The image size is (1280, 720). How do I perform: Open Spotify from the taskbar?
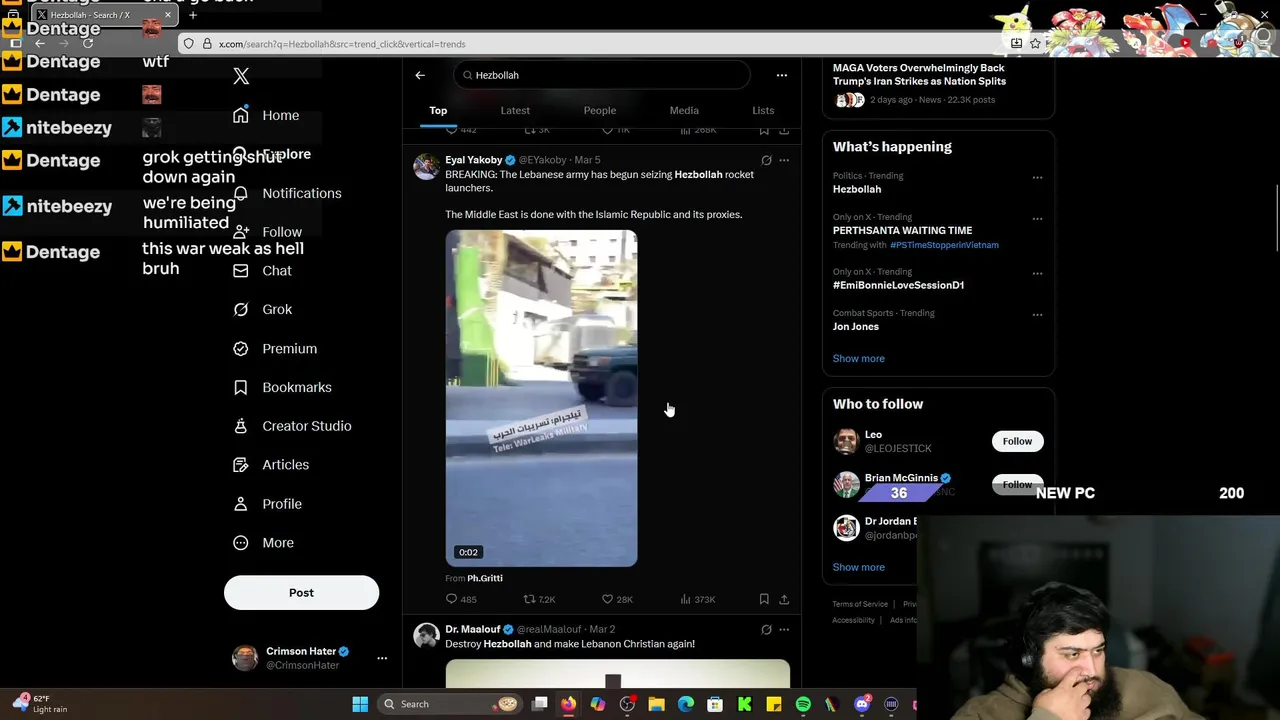(803, 704)
